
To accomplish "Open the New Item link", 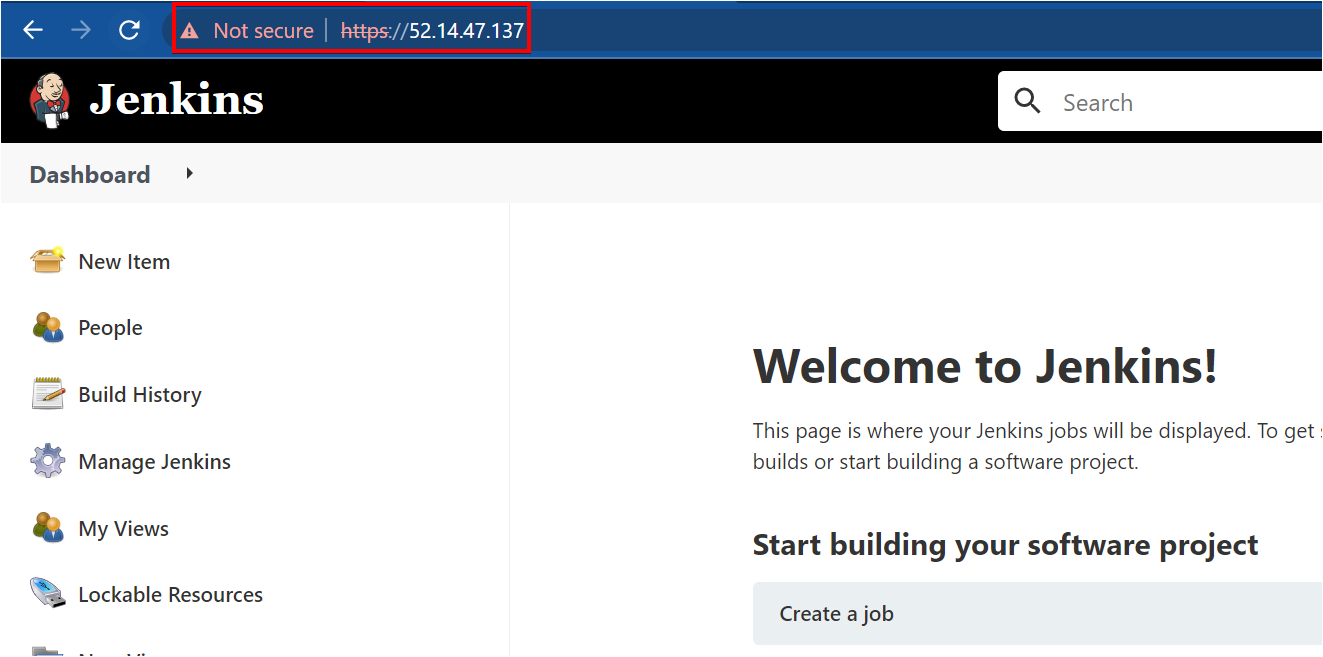I will tap(124, 262).
